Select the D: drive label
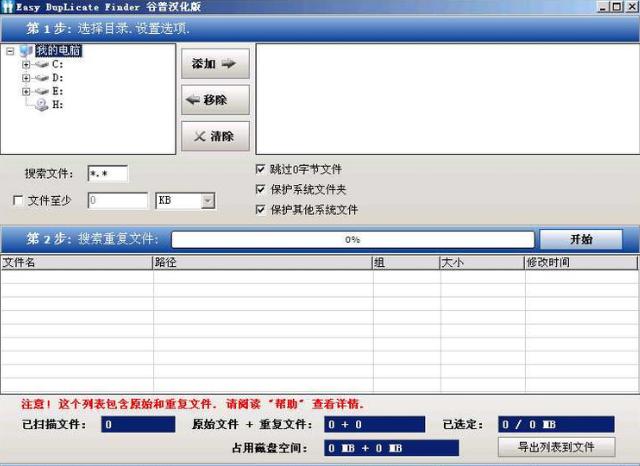The height and width of the screenshot is (466, 640). point(58,78)
